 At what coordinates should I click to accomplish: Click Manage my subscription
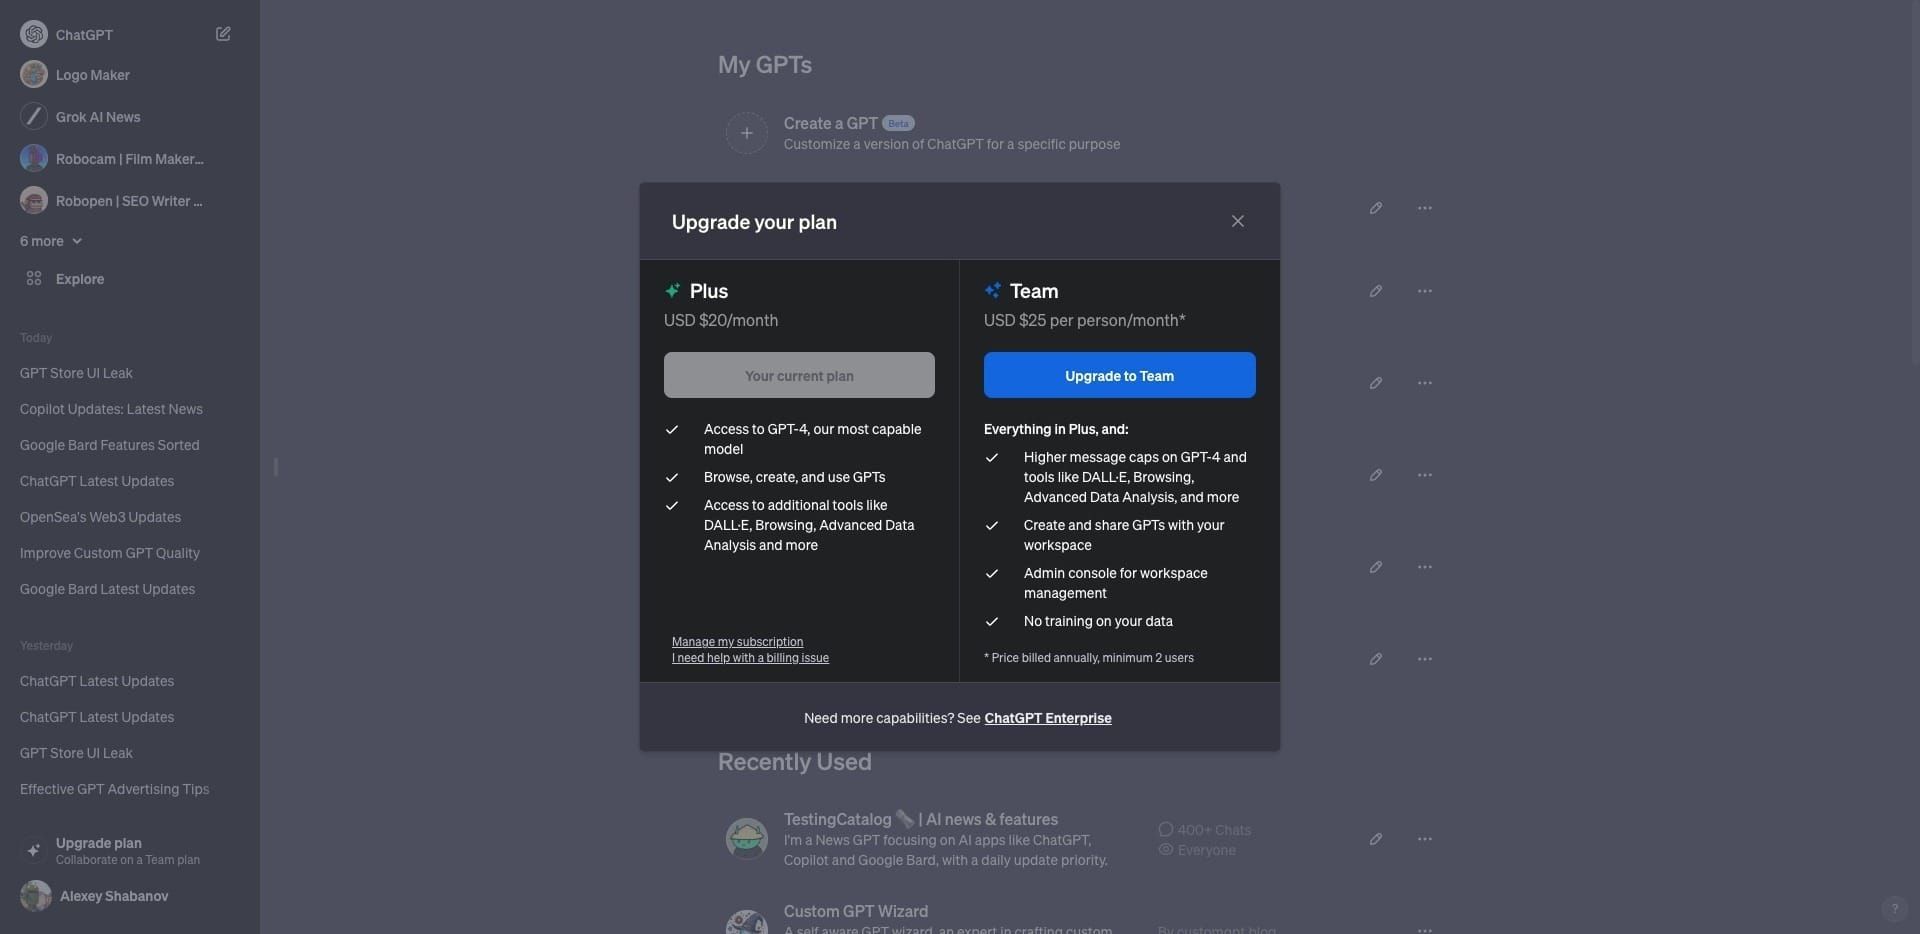[738, 641]
